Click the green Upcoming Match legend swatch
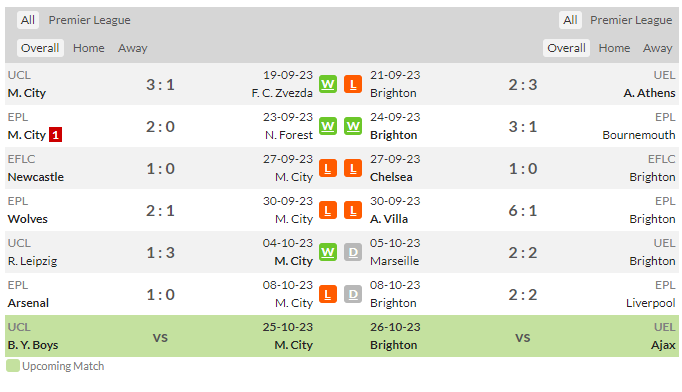Screen dimensions: 682x392 click(13, 366)
